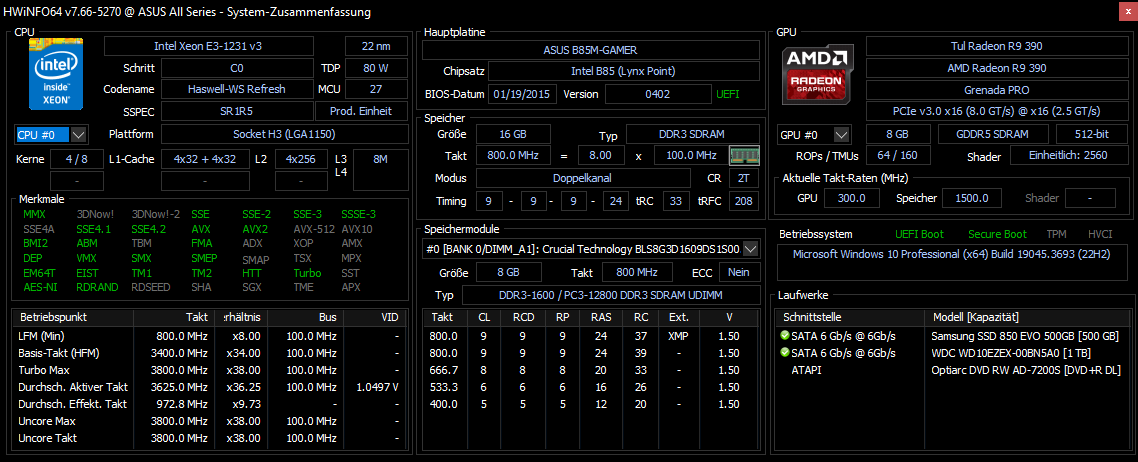Click the UEFI Boot indicator

coord(920,234)
